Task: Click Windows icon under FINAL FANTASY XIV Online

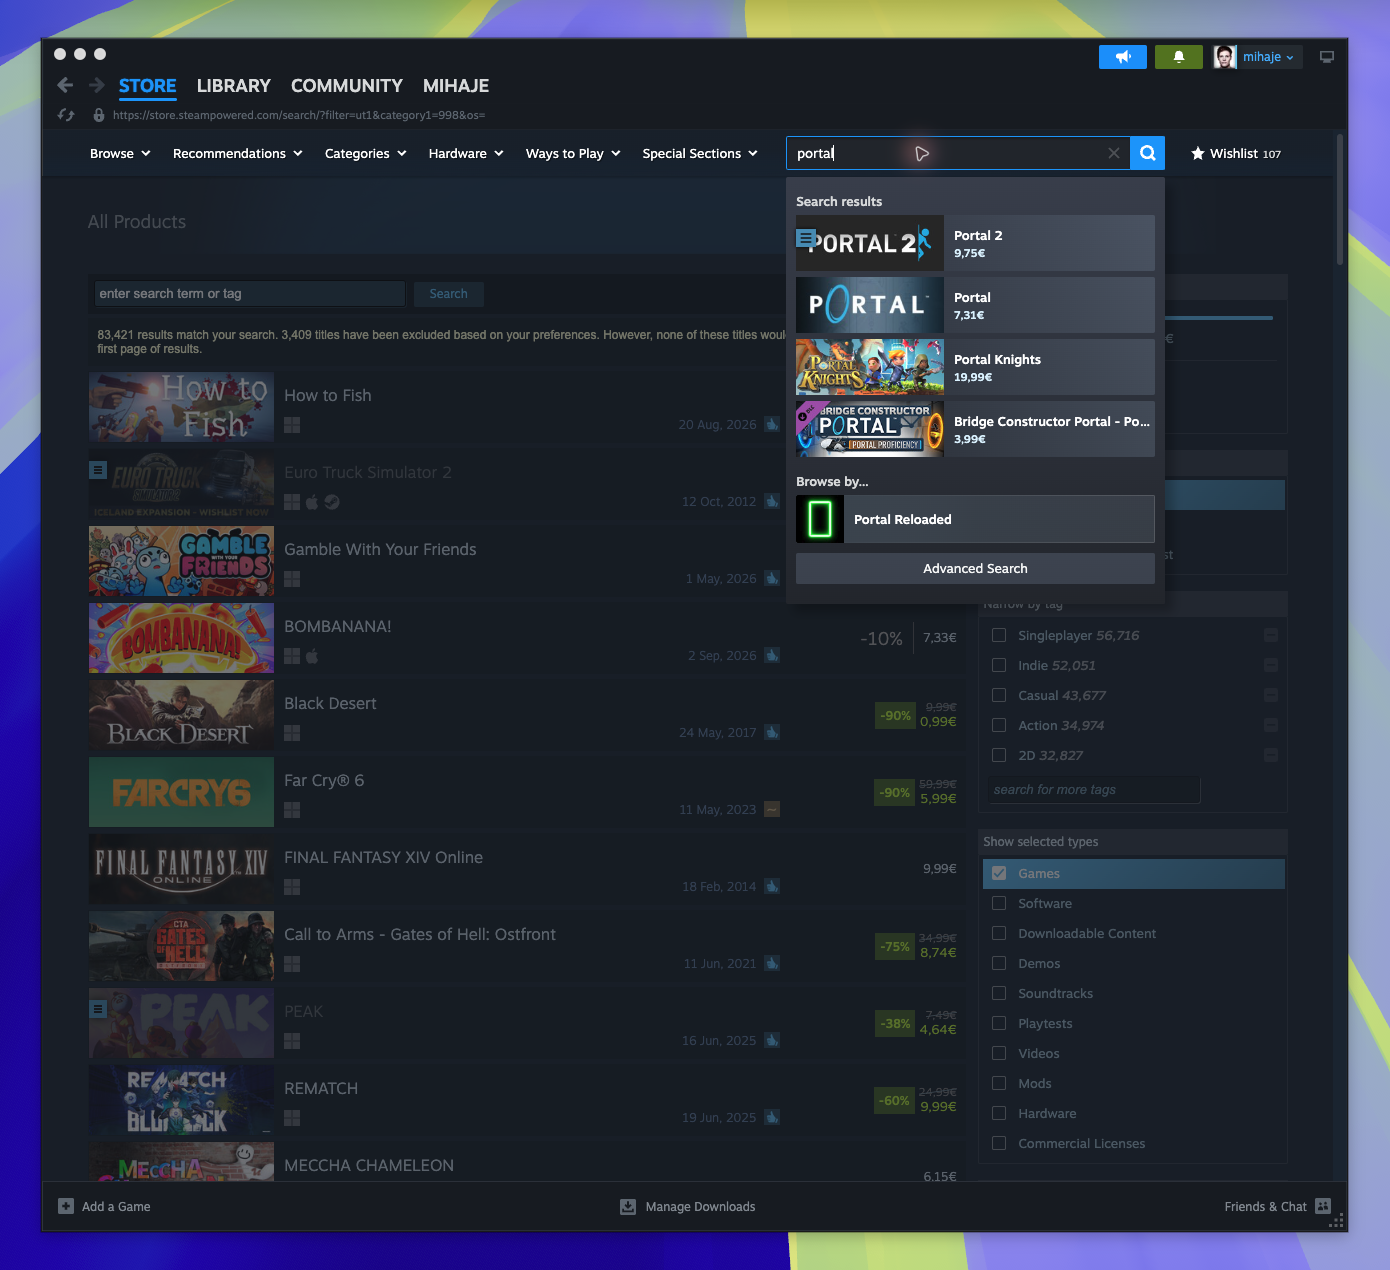Action: (292, 887)
